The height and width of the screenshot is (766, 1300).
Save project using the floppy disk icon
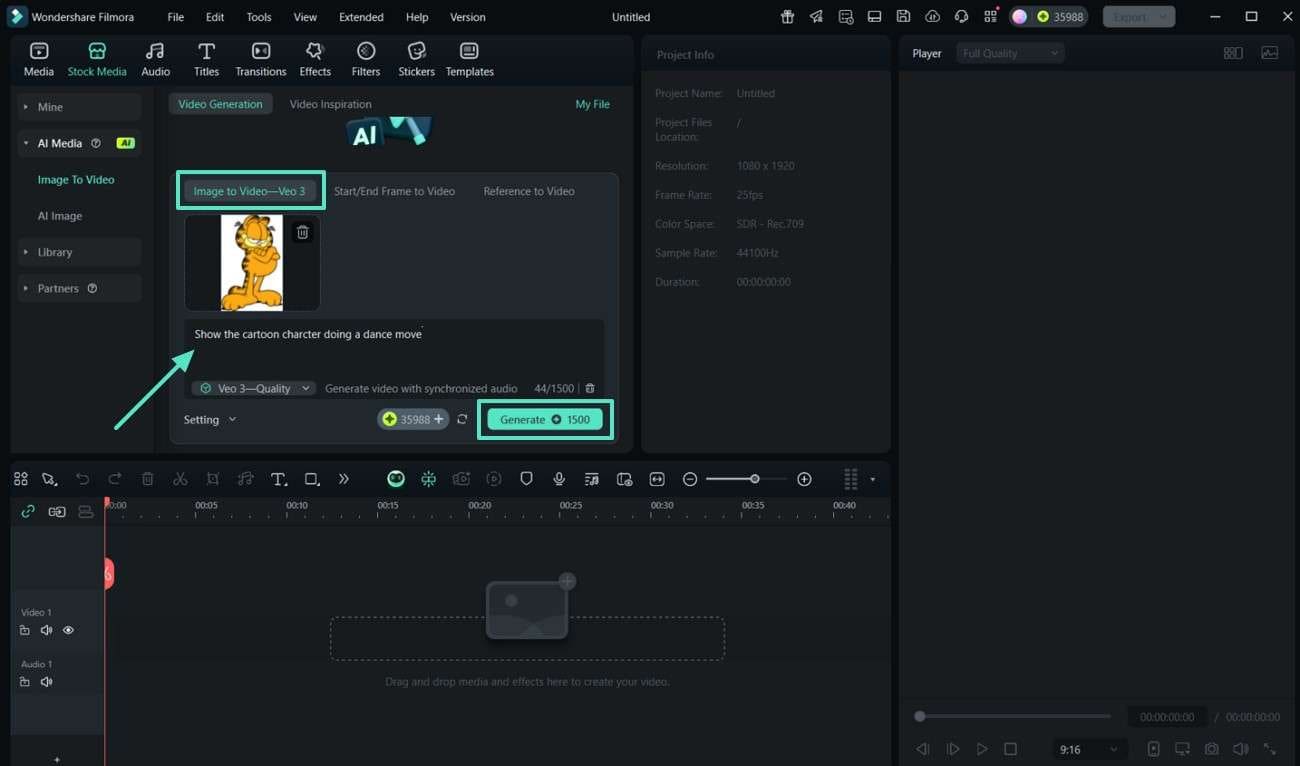click(x=903, y=17)
